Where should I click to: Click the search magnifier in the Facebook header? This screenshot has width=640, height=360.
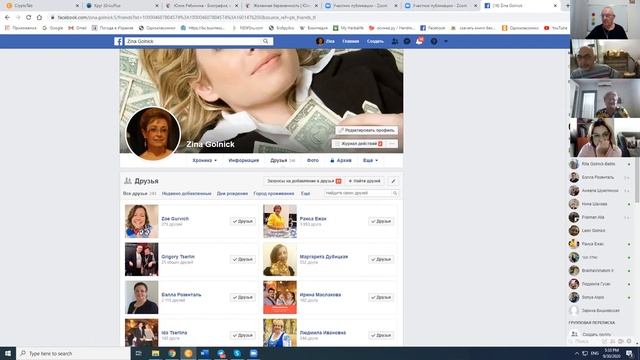pyautogui.click(x=266, y=41)
